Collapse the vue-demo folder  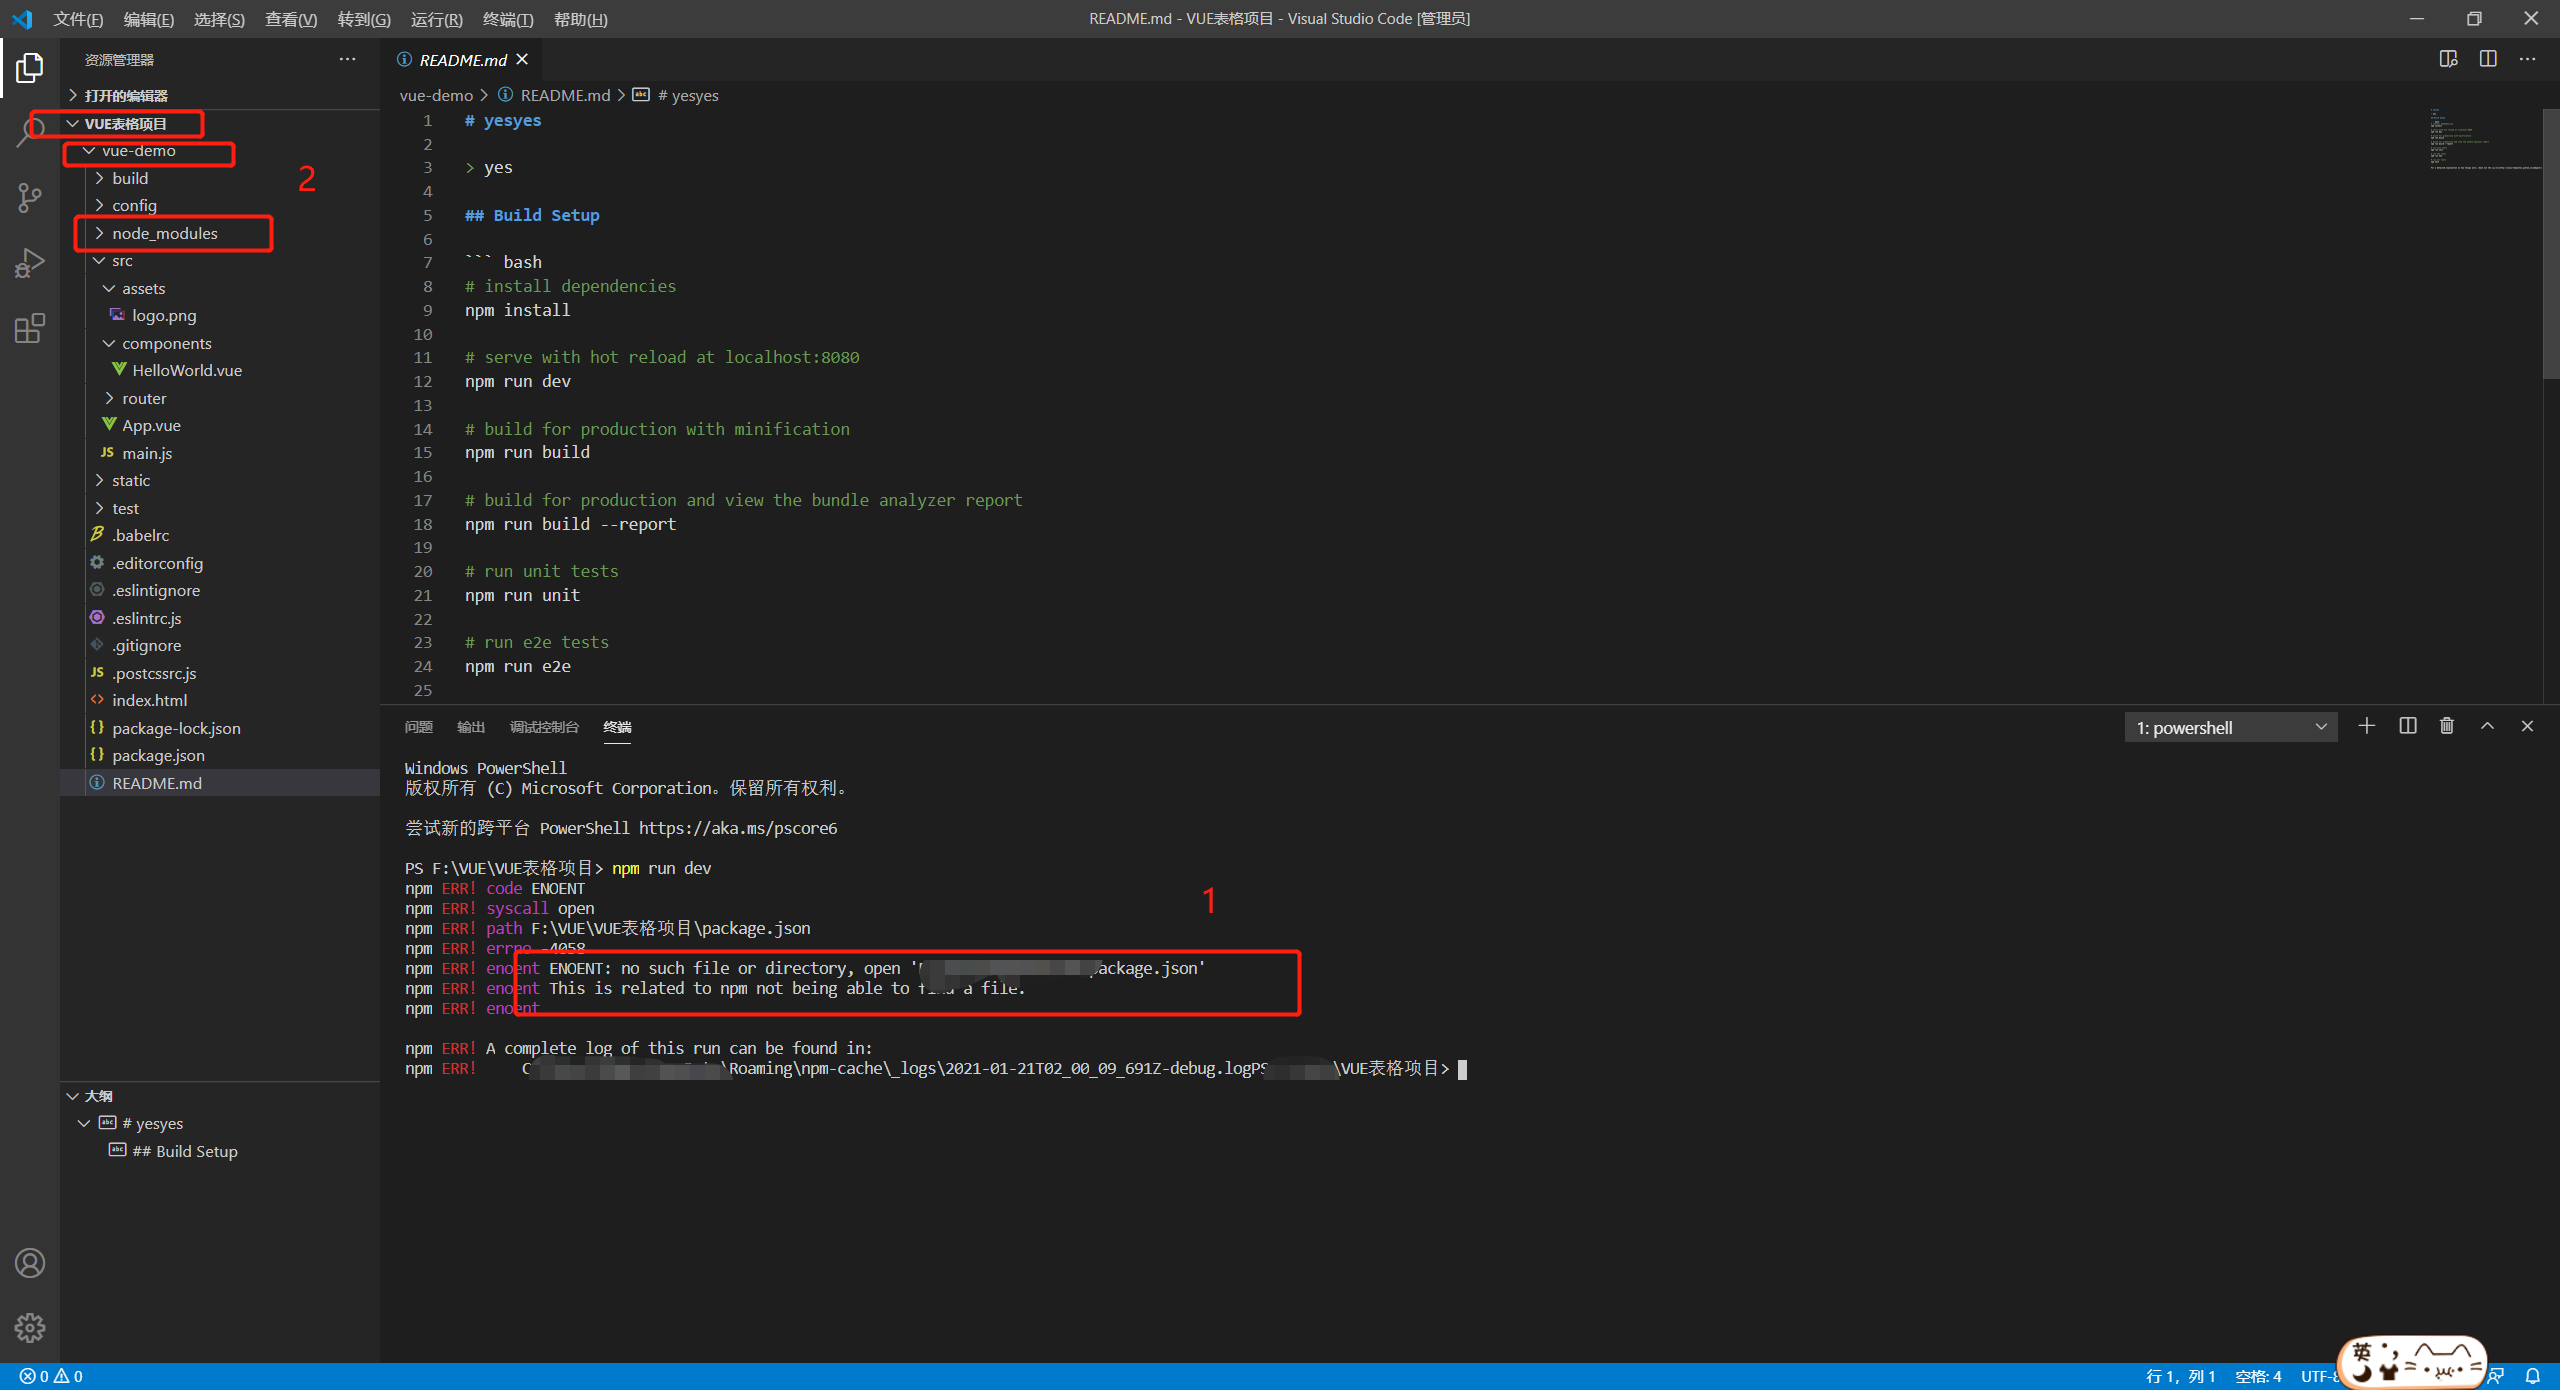138,151
